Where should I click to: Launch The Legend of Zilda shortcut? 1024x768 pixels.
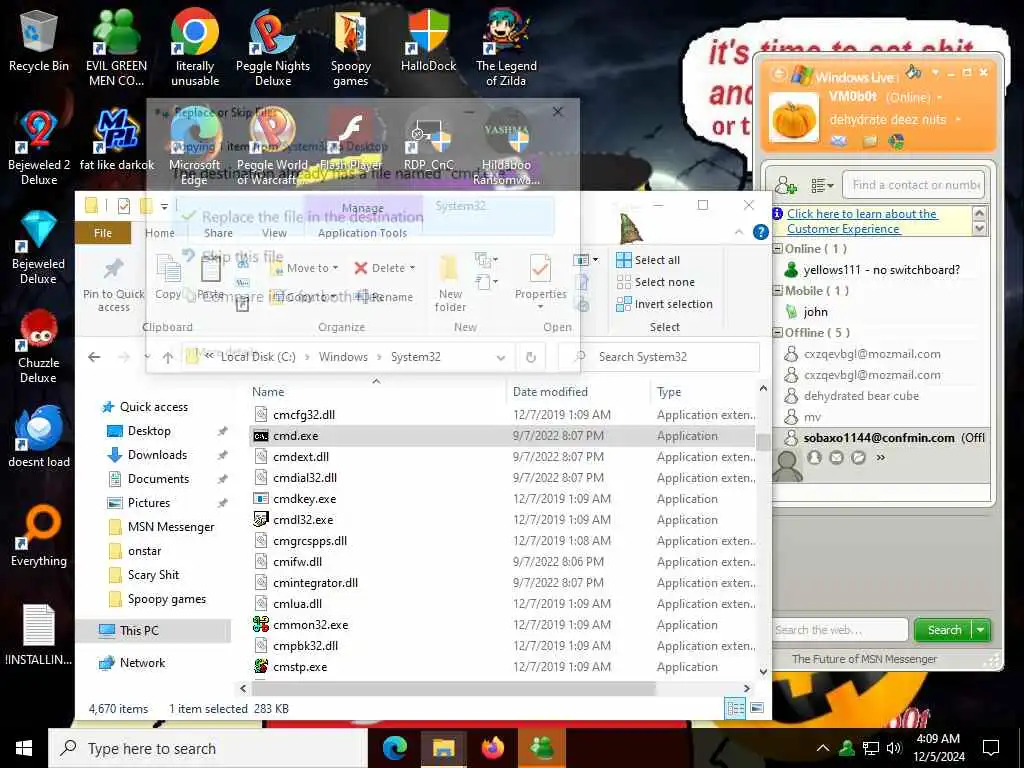(x=506, y=48)
